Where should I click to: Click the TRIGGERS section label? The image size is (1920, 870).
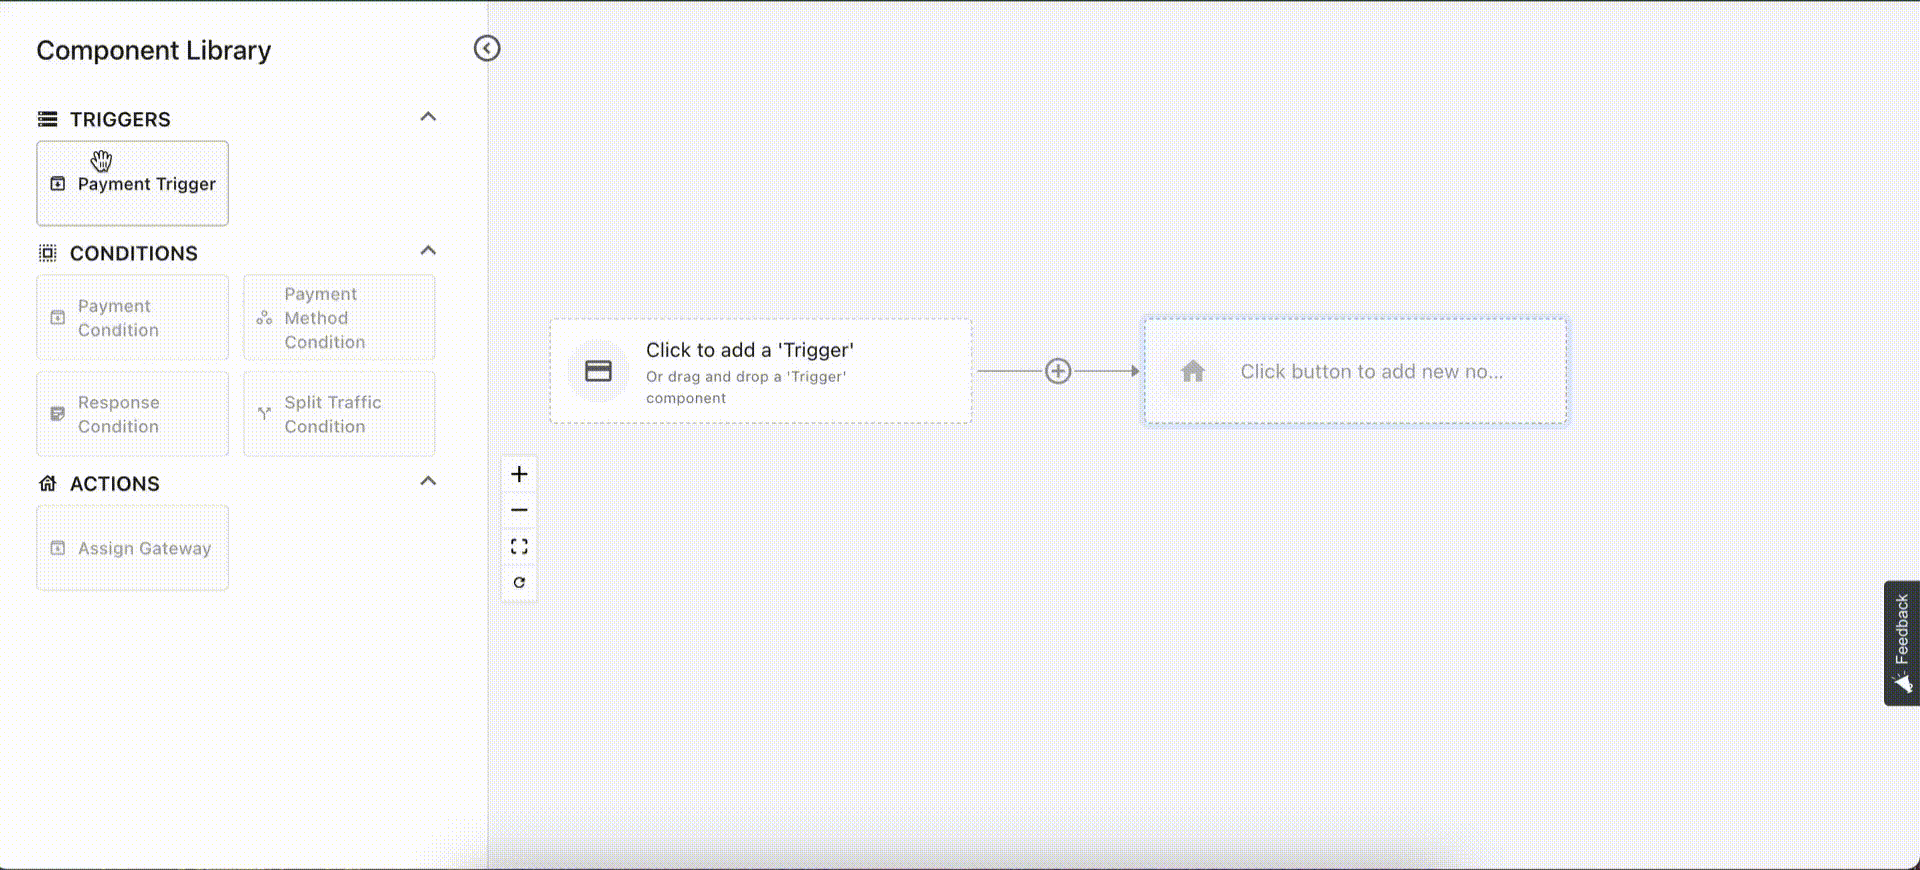click(120, 119)
